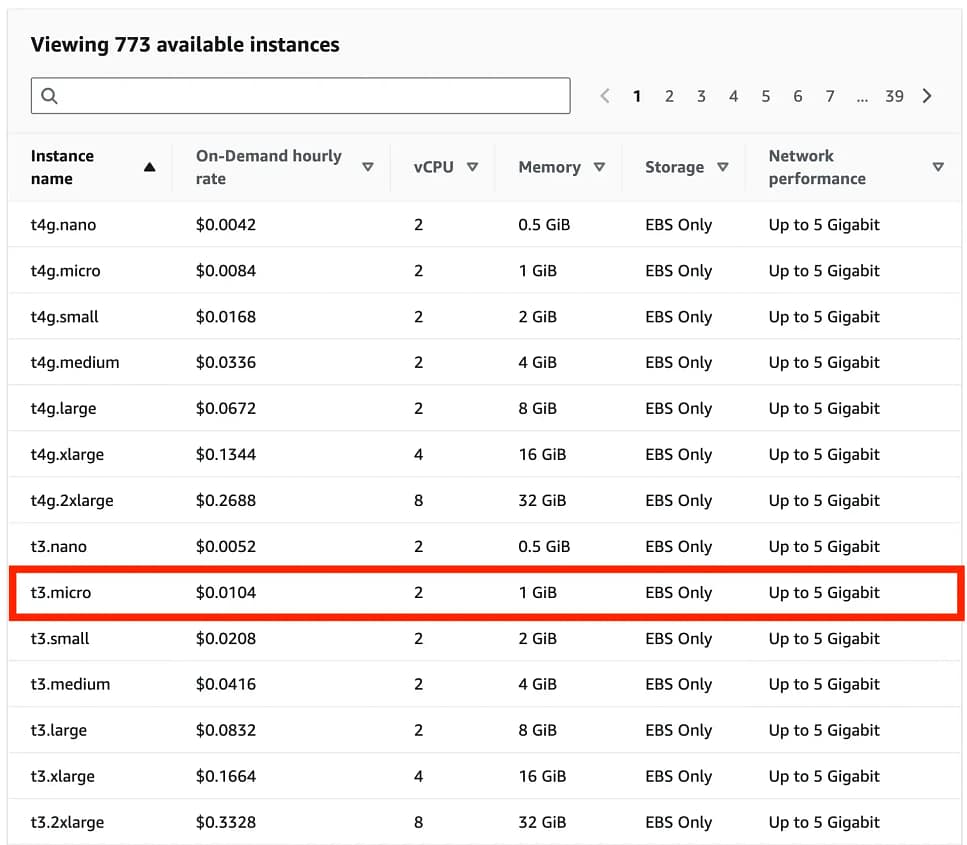Sort the Storage column
The image size is (967, 845).
coord(722,167)
